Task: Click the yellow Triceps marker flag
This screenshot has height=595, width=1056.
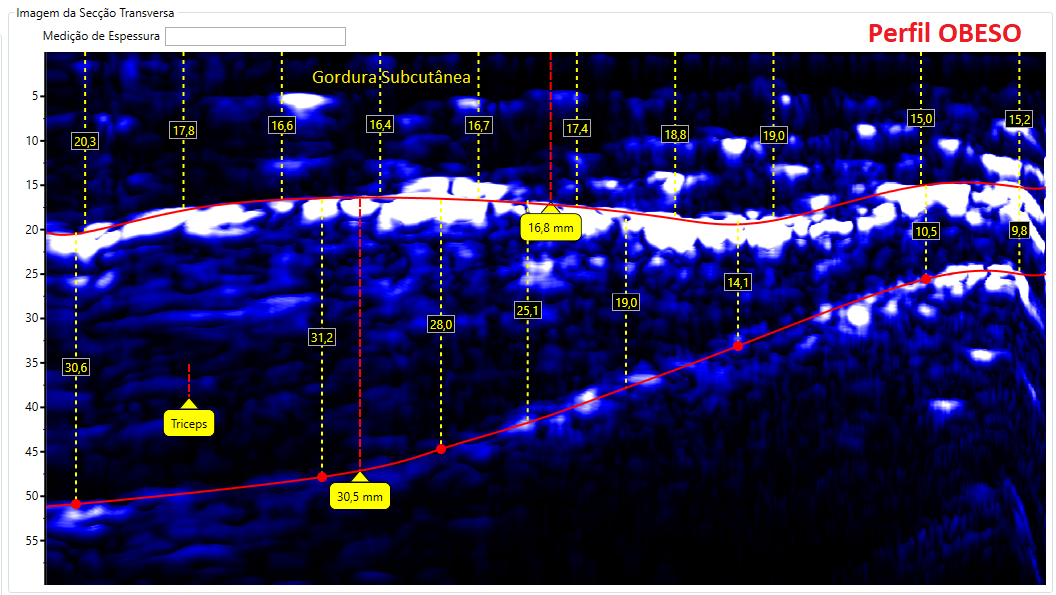Action: (189, 423)
